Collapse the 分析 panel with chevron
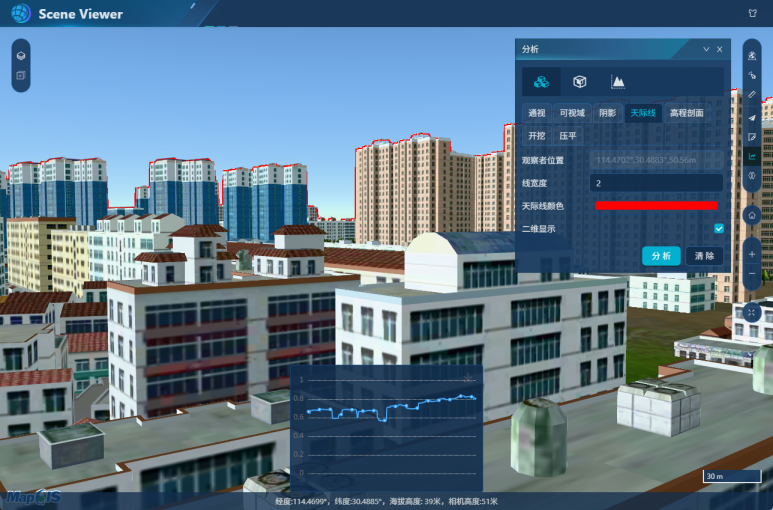This screenshot has width=773, height=510. (x=706, y=49)
